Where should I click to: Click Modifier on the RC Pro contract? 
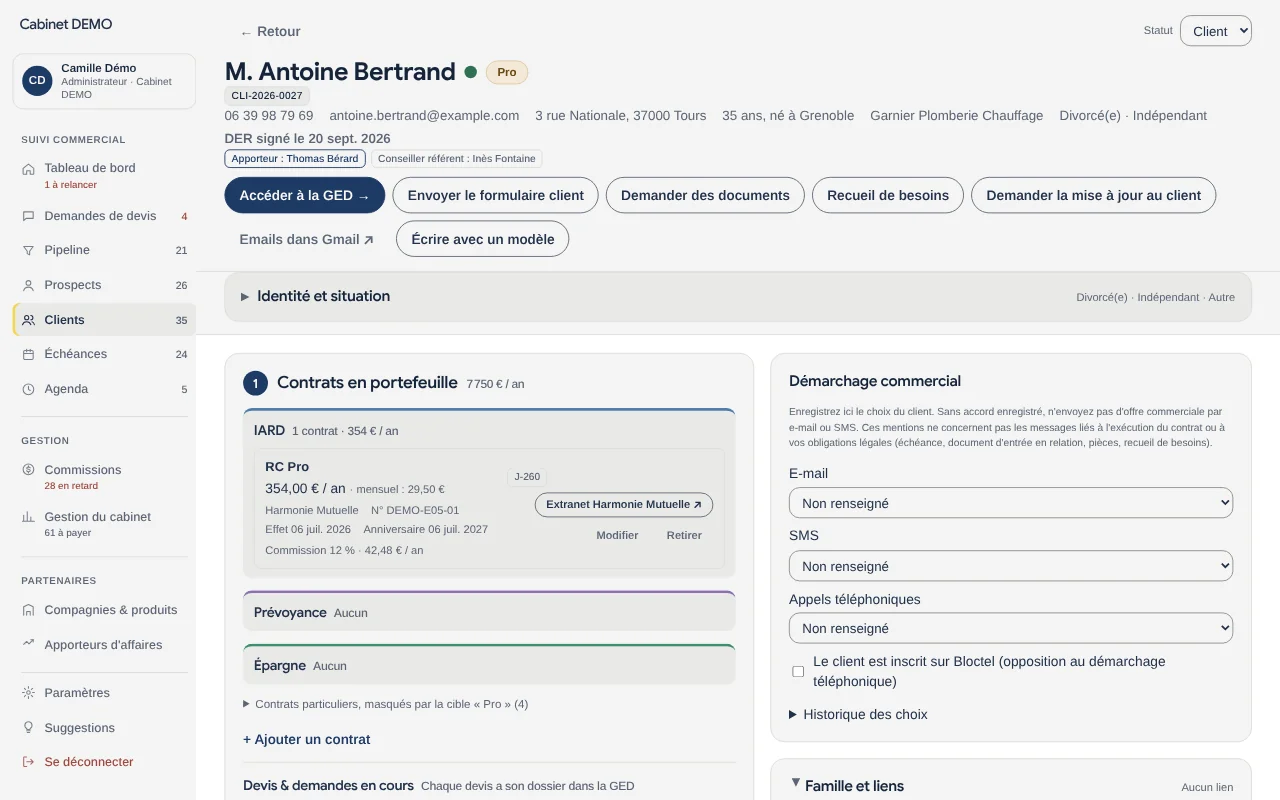point(617,535)
